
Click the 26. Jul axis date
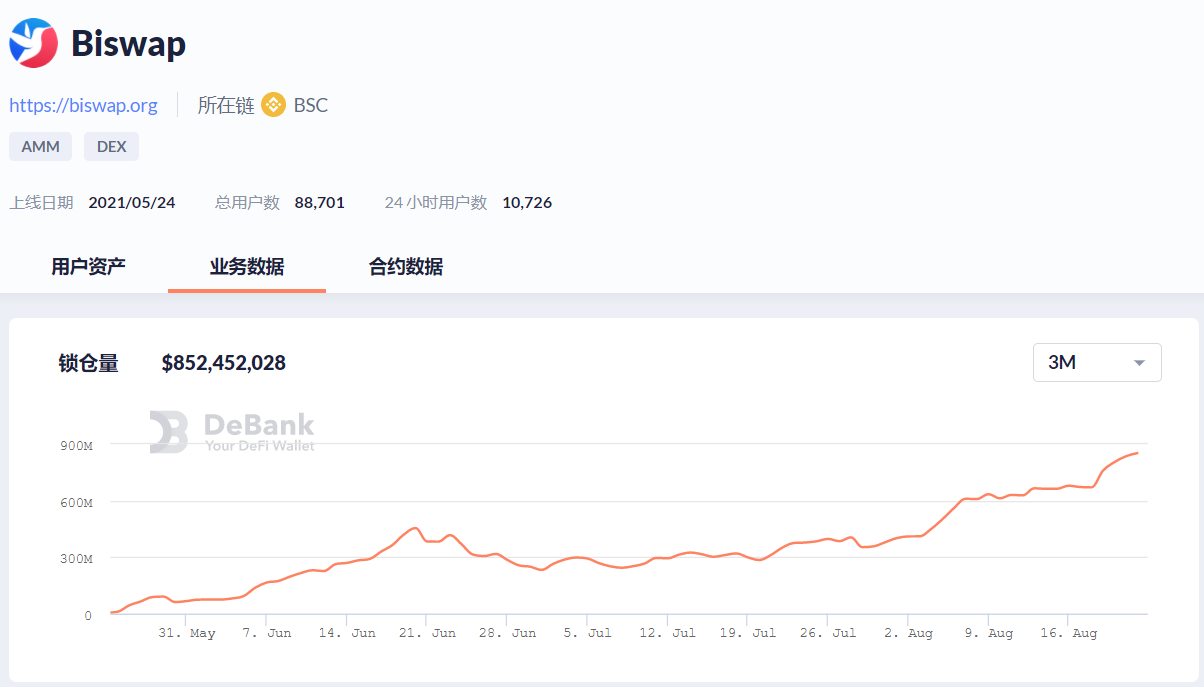[x=827, y=633]
